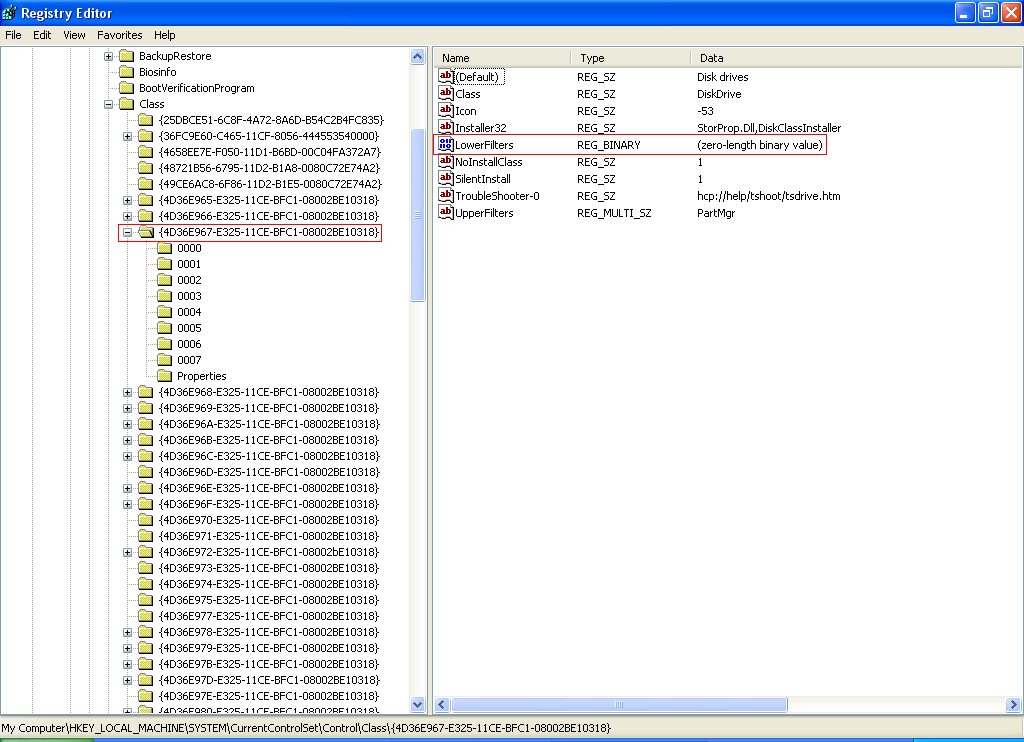Viewport: 1024px width, 742px height.
Task: Click the Registry Editor title bar icon
Action: click(x=9, y=12)
